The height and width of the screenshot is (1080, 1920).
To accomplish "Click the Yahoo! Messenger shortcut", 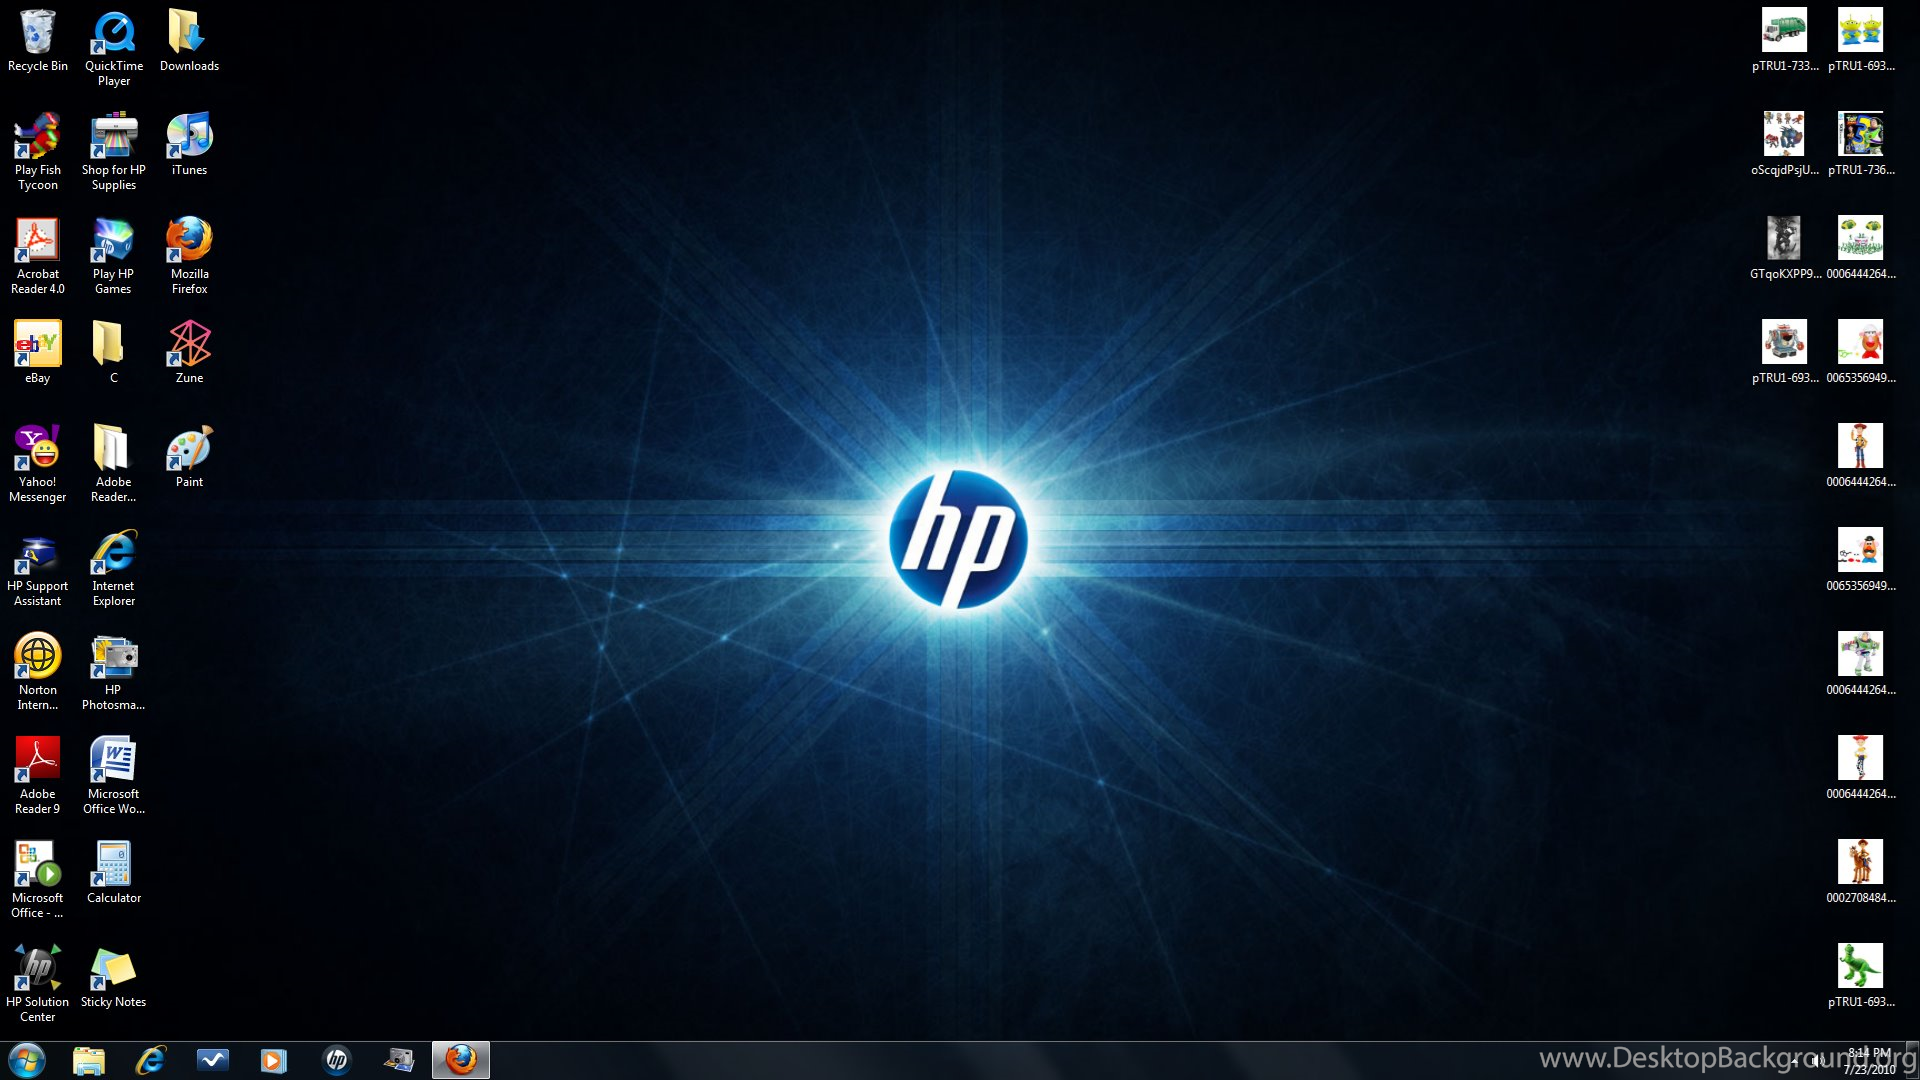I will coord(38,463).
